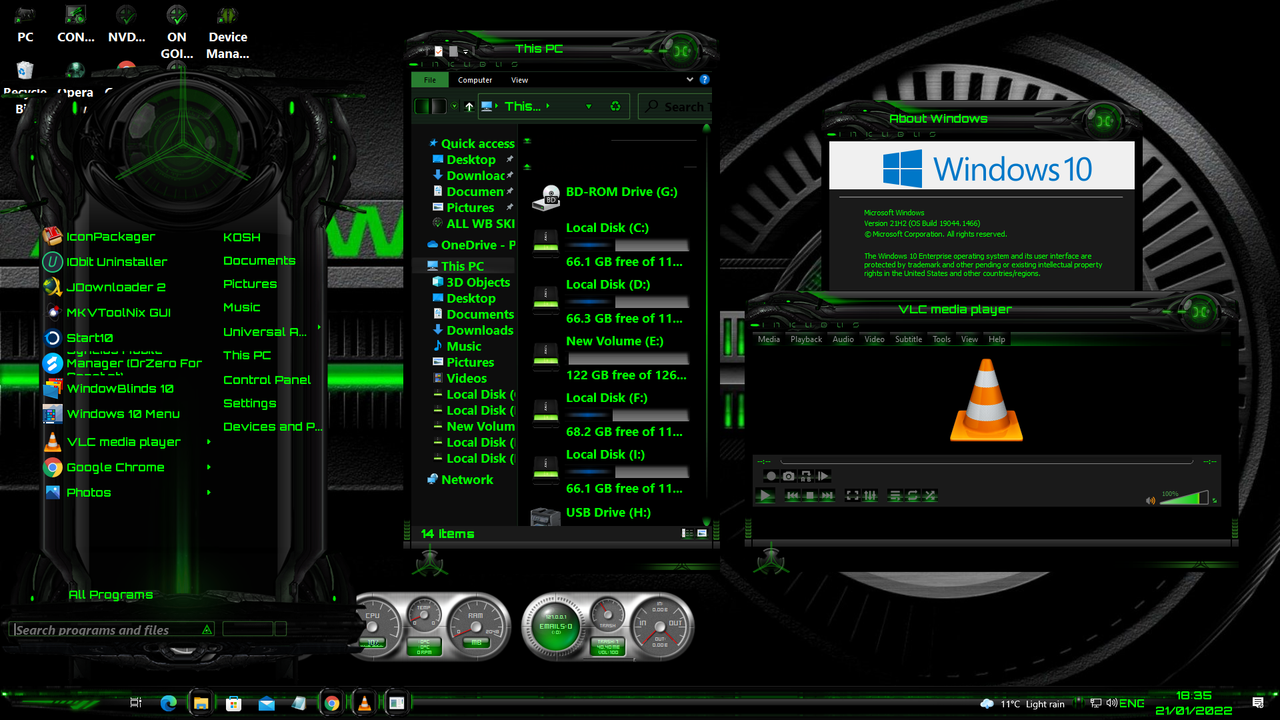
Task: Open the File tab in This PC
Action: 429,80
